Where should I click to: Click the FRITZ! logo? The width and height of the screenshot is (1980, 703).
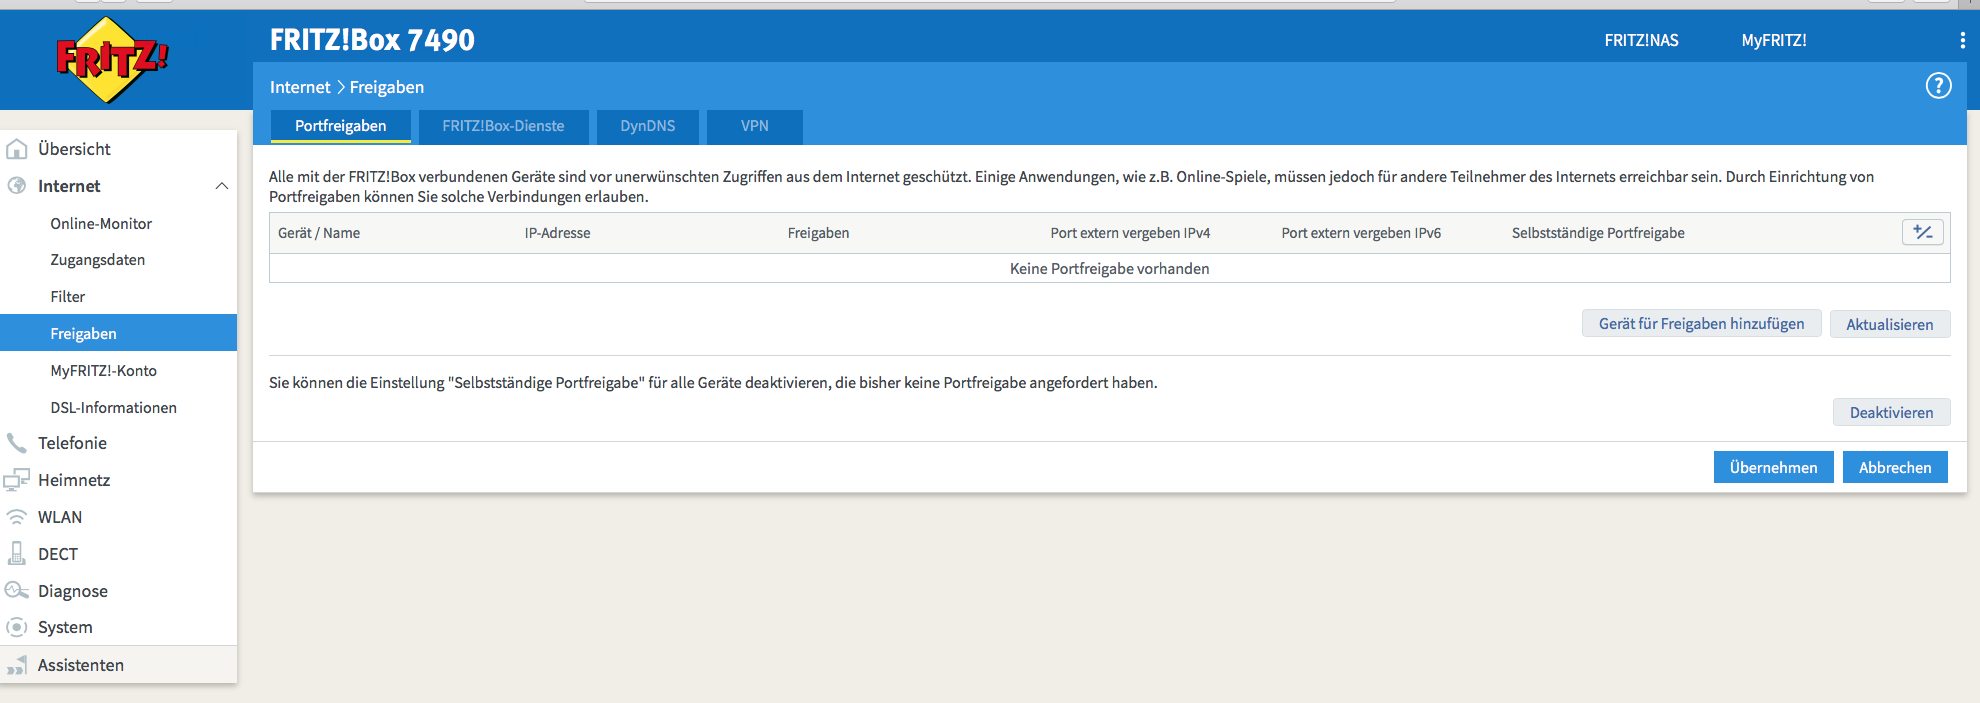(112, 60)
